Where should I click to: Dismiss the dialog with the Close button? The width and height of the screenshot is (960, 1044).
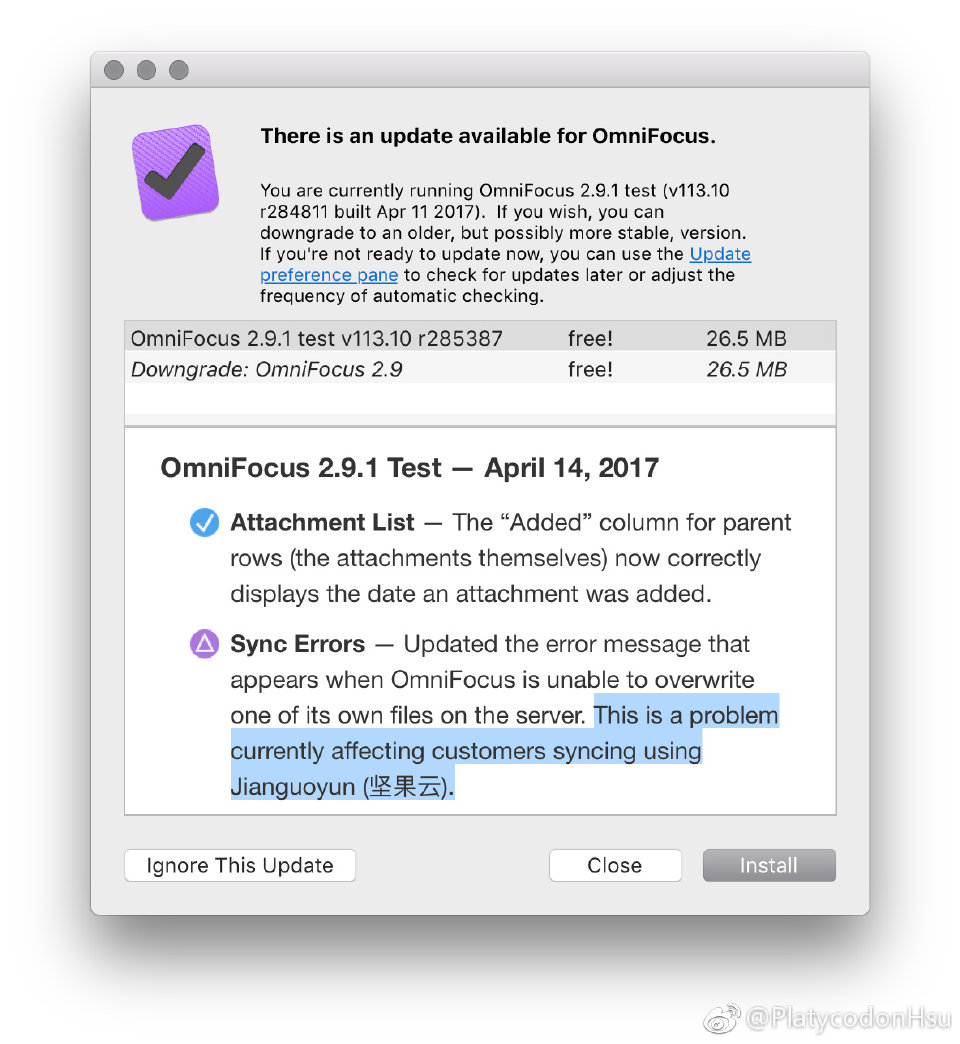point(615,865)
